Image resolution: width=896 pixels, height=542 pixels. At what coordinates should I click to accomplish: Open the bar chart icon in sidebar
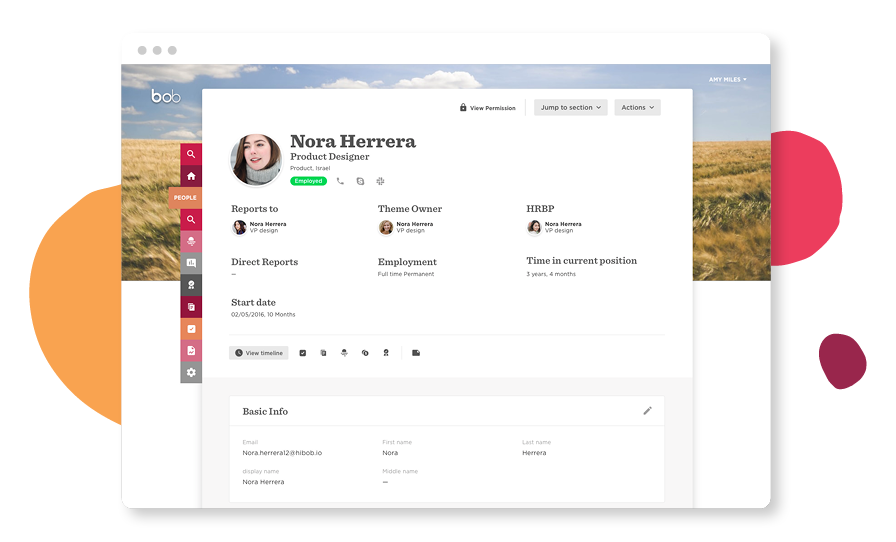(191, 263)
